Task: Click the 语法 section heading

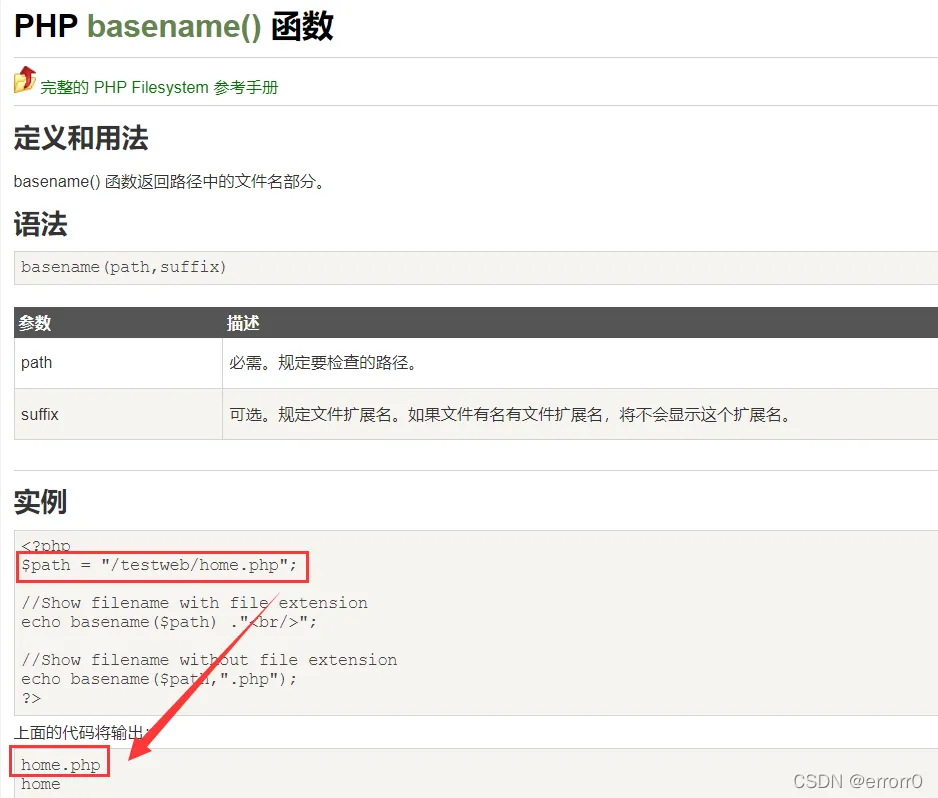Action: coord(40,224)
